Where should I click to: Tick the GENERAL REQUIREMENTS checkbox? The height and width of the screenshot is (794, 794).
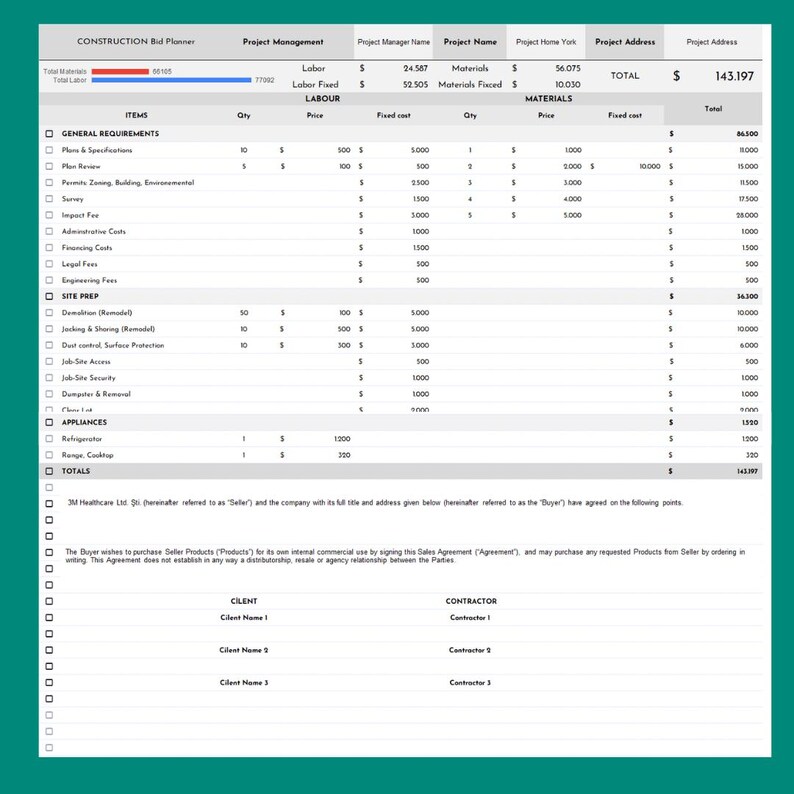tap(49, 134)
